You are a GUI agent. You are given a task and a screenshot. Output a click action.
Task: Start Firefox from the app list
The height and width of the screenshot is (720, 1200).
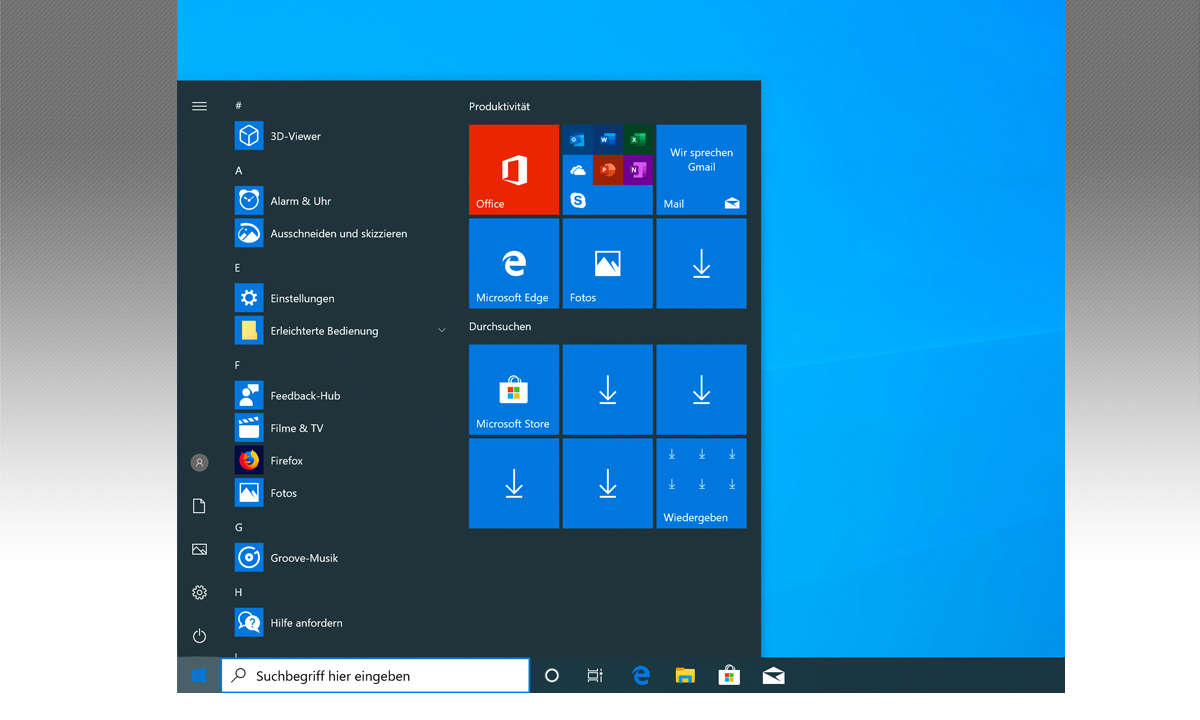coord(340,460)
